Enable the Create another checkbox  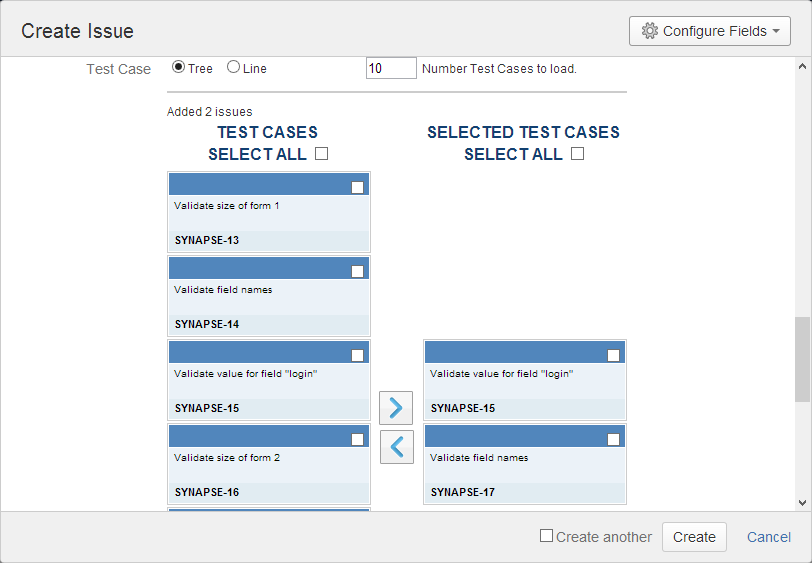(546, 536)
